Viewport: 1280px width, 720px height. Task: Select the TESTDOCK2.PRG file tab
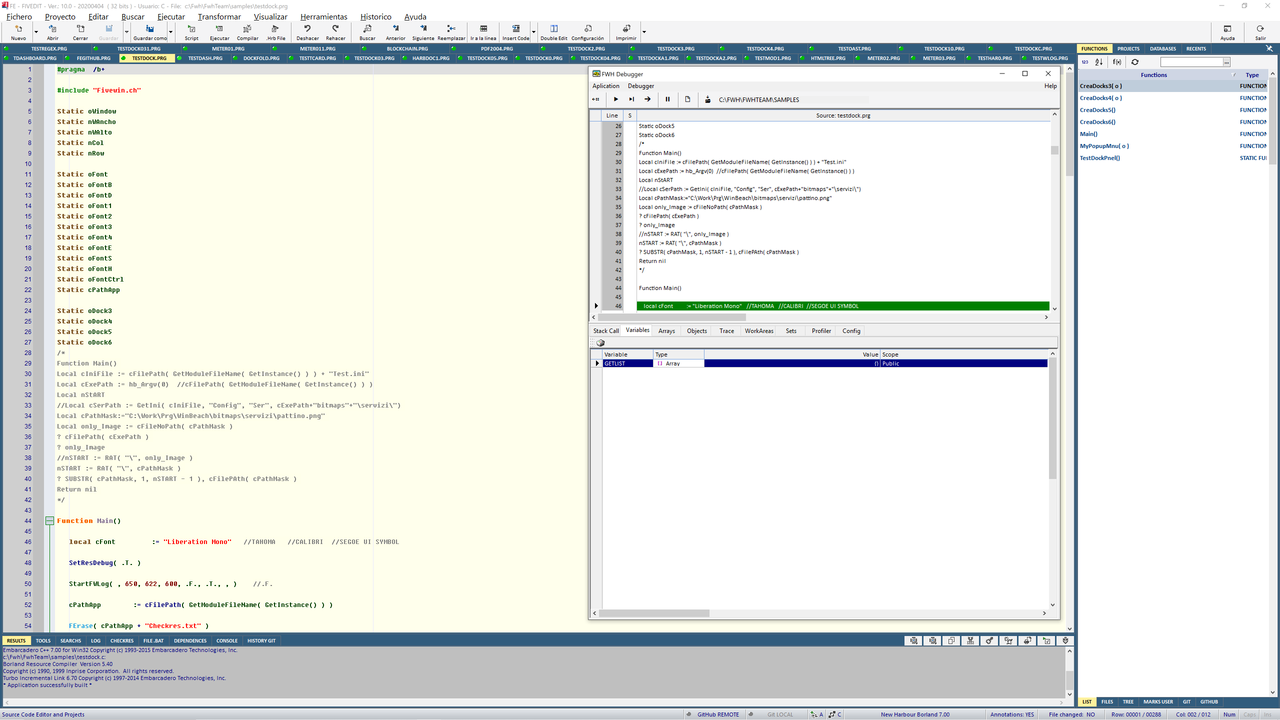pos(588,48)
